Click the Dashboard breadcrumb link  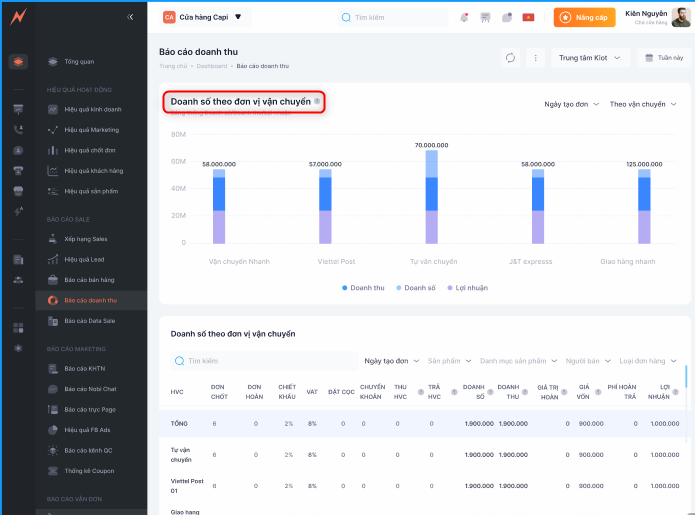click(x=211, y=66)
